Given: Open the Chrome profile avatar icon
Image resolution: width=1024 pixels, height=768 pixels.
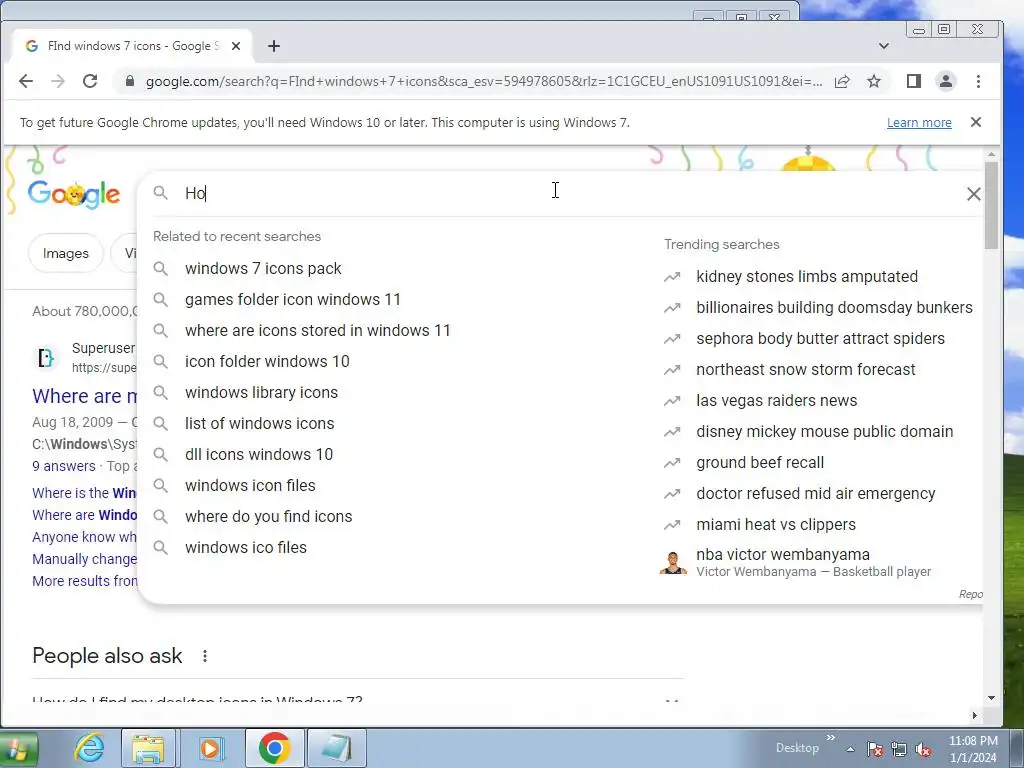Looking at the screenshot, I should pos(946,81).
